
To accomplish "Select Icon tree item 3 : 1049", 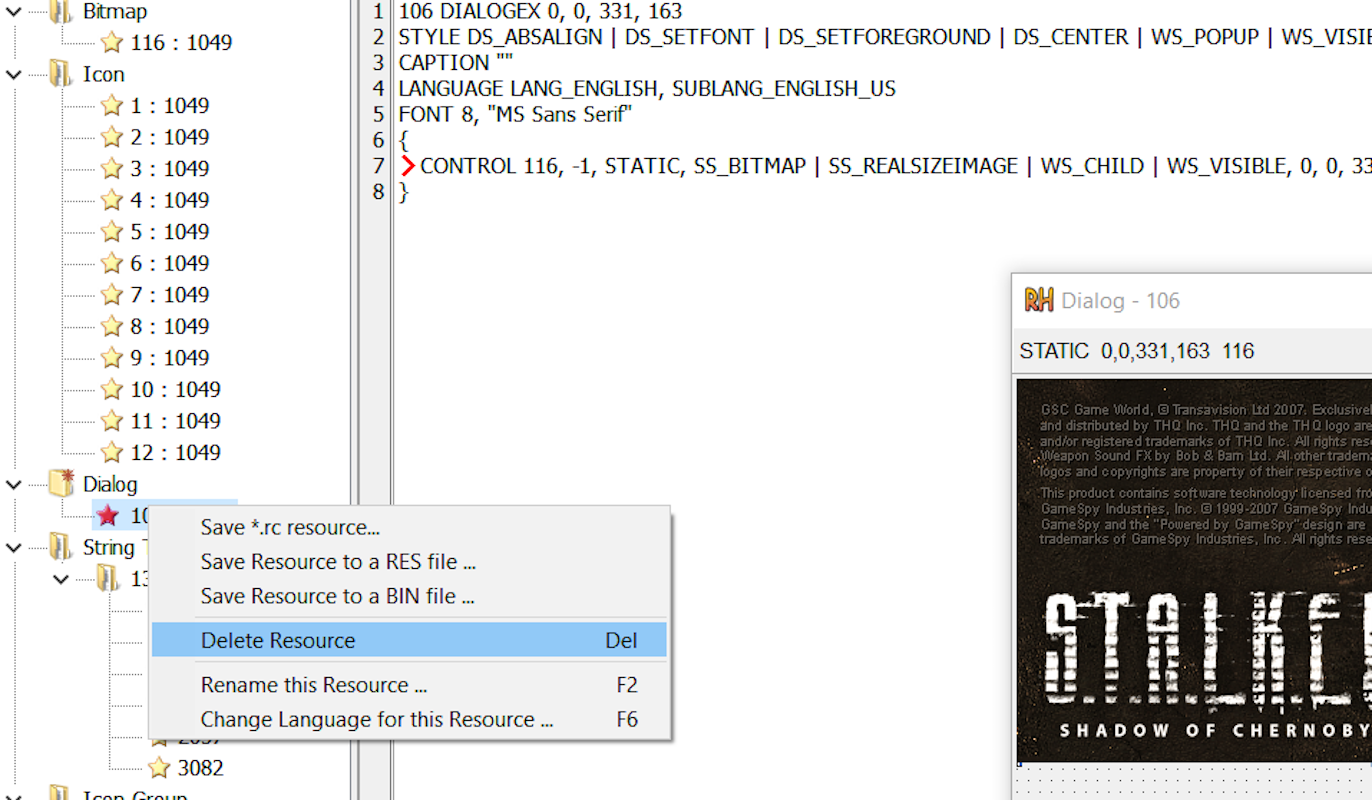I will pos(169,168).
